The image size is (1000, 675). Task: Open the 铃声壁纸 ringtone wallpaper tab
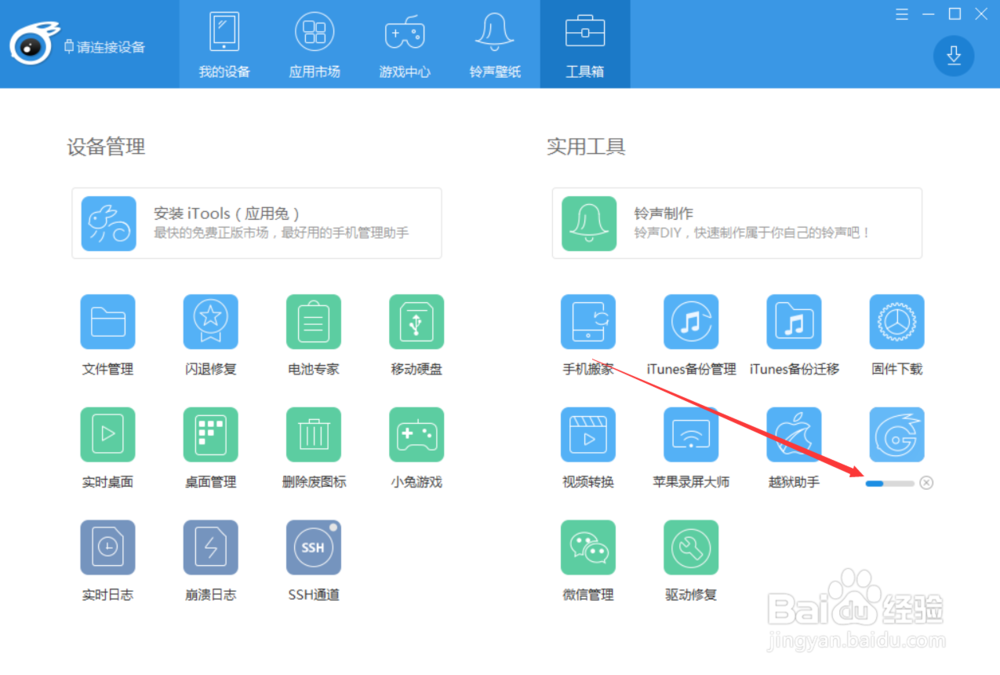pos(494,44)
